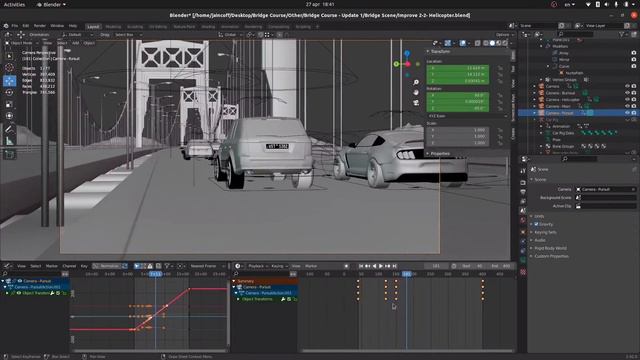Open the Marker menu in graph editor

(x=51, y=266)
